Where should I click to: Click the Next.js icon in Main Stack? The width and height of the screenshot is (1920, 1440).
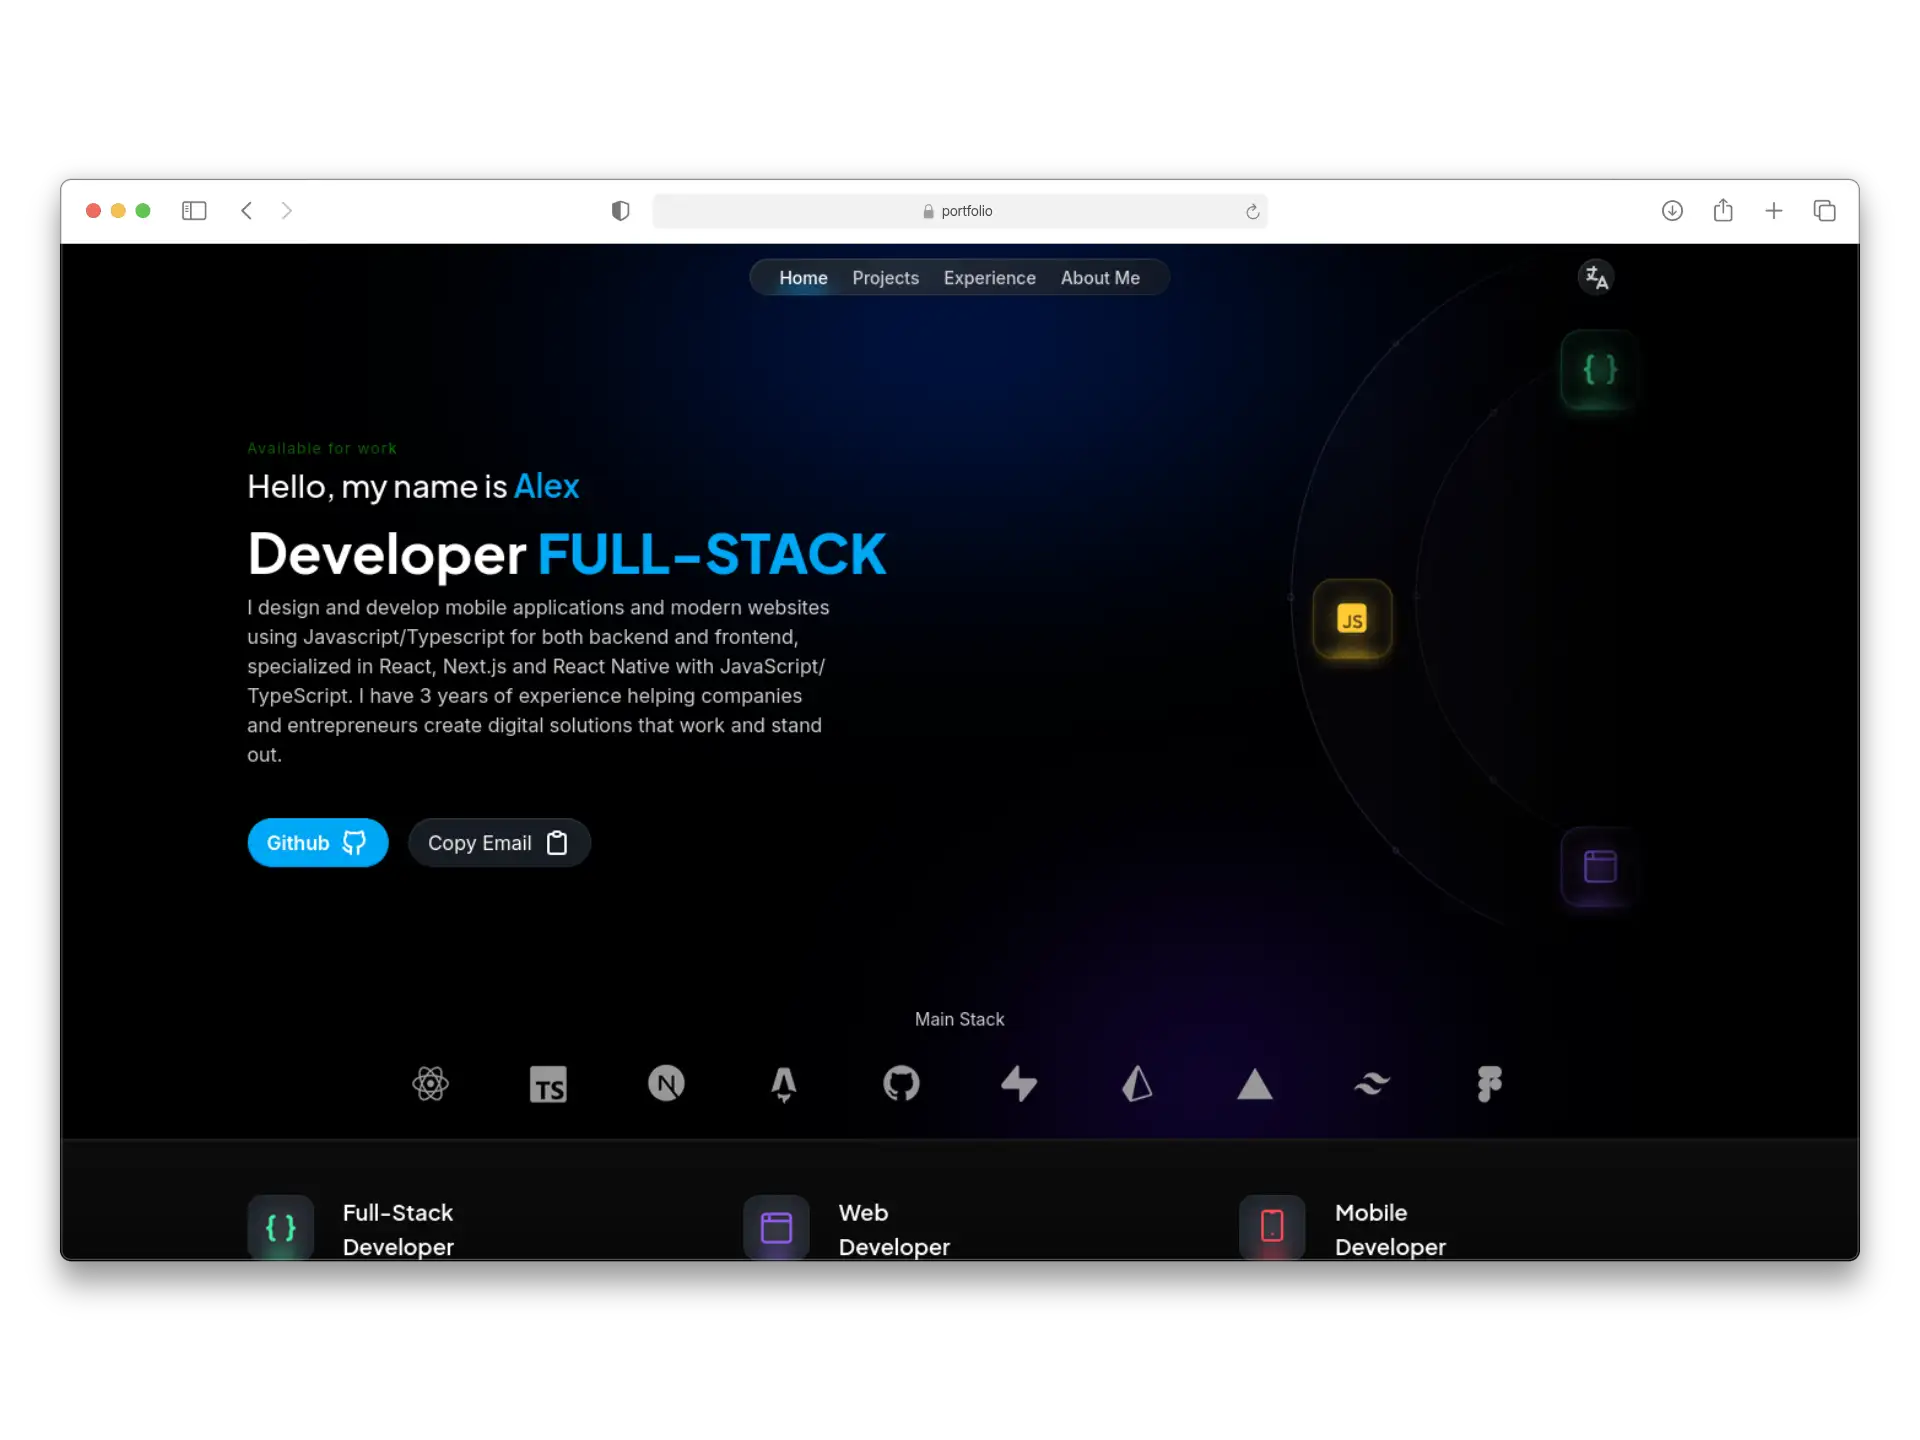pos(666,1083)
